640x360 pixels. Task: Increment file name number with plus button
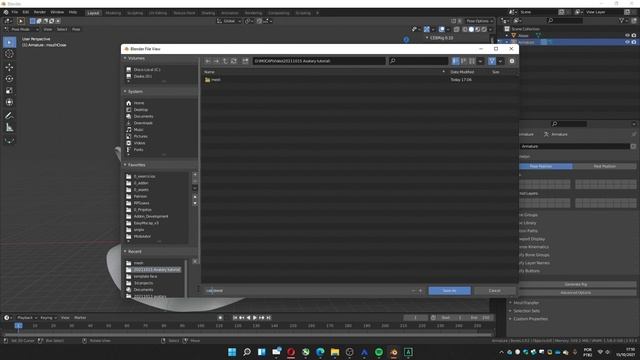point(420,291)
